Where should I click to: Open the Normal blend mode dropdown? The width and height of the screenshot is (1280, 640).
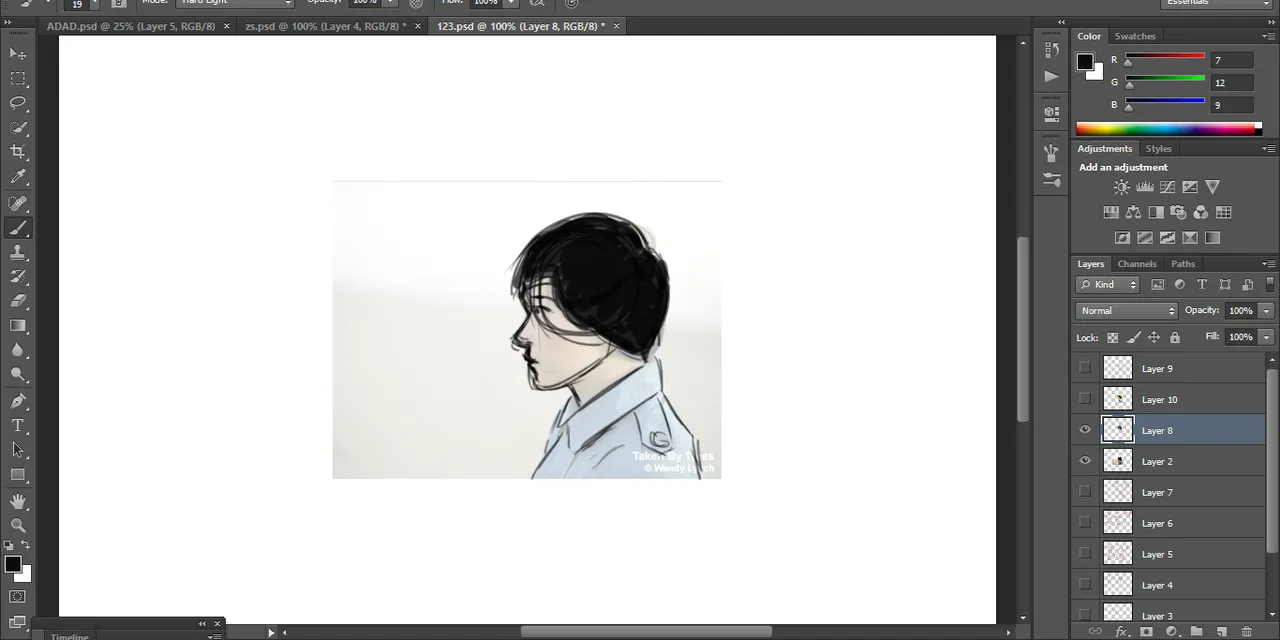1126,311
